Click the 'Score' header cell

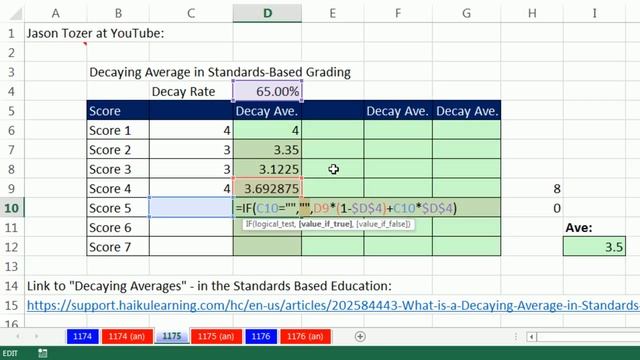[118, 111]
